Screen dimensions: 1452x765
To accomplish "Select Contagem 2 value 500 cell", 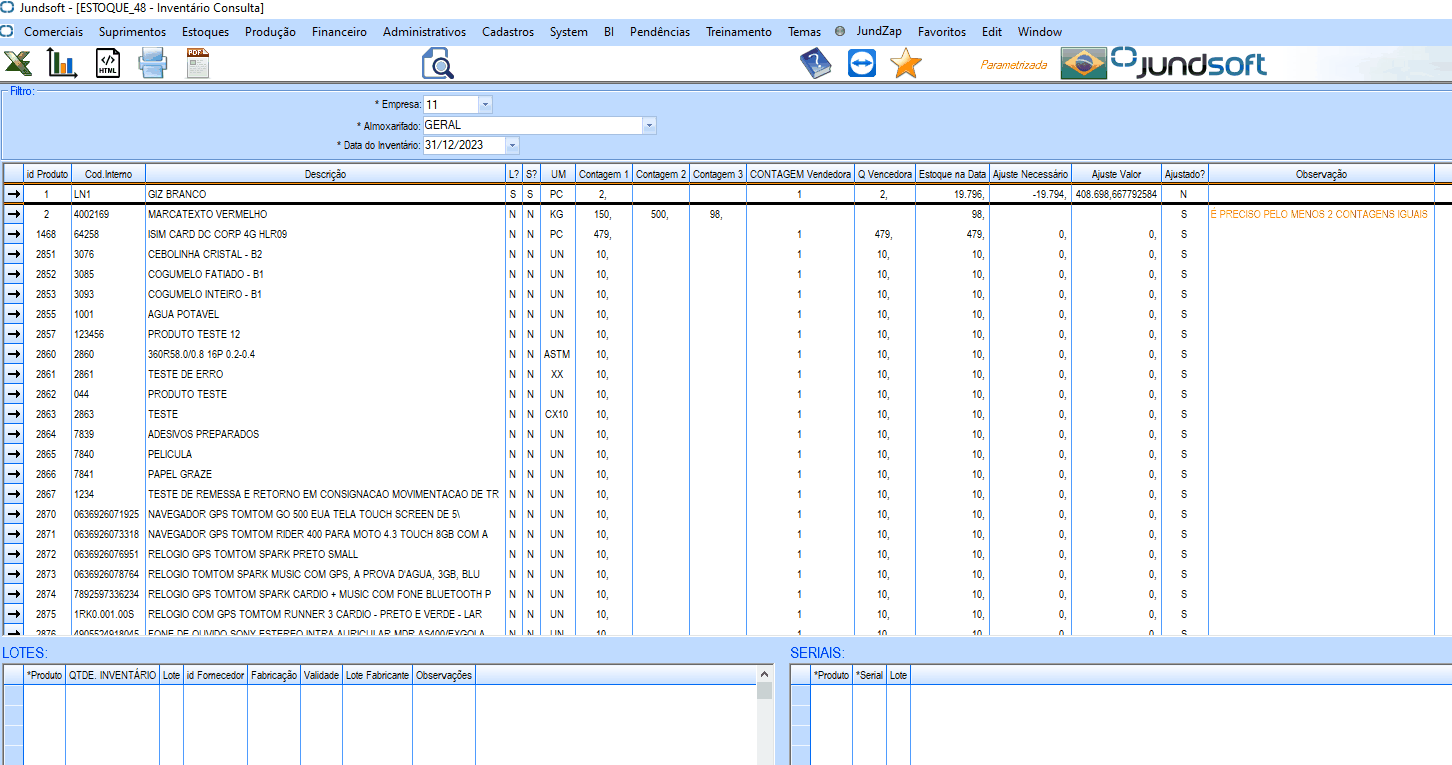I will pyautogui.click(x=660, y=214).
